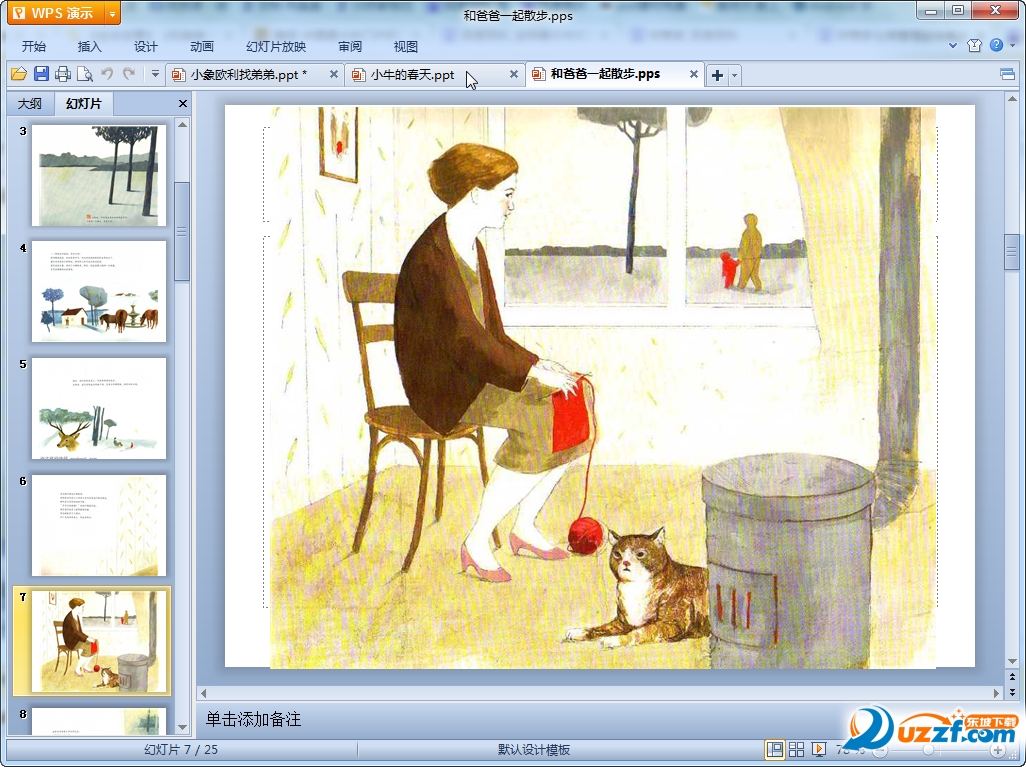Switch to document tab 小象欧利找弟弟.ppt

pos(249,75)
